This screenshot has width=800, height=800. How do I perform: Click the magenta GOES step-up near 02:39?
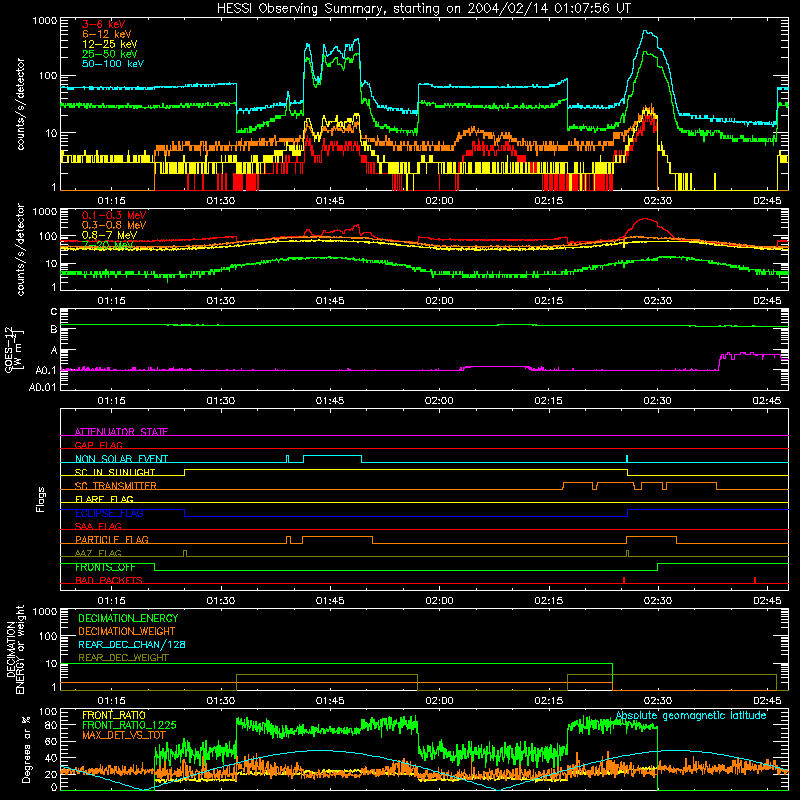pos(719,361)
